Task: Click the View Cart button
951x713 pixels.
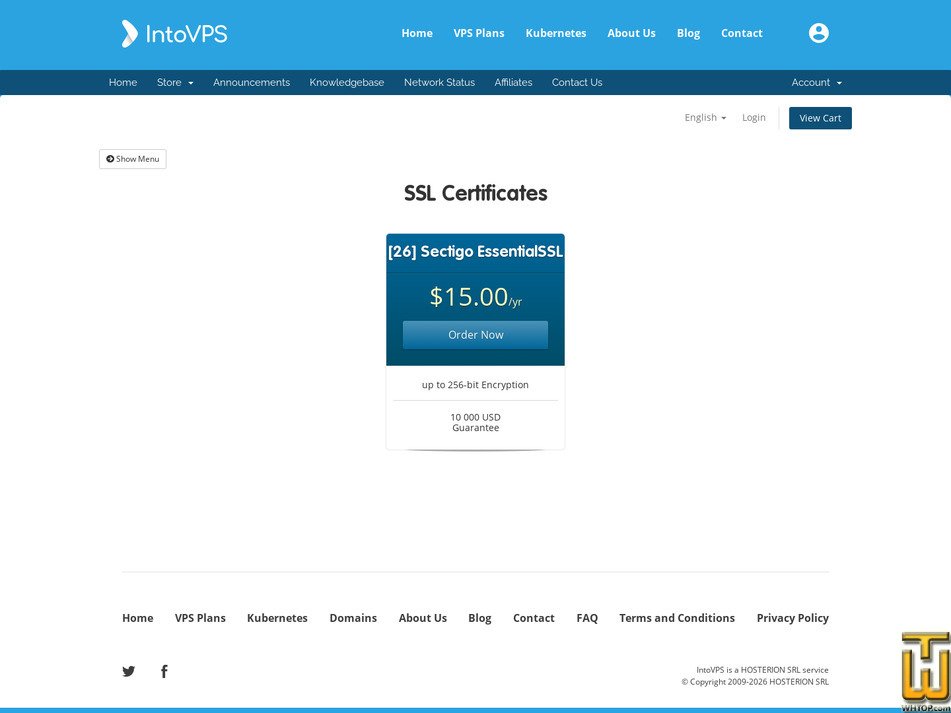Action: click(820, 118)
